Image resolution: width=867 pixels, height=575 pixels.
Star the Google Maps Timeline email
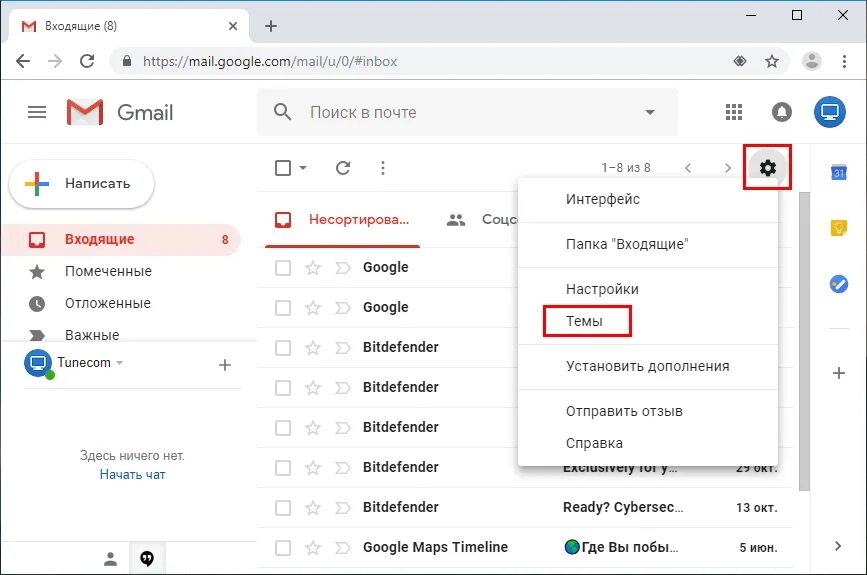[x=313, y=548]
